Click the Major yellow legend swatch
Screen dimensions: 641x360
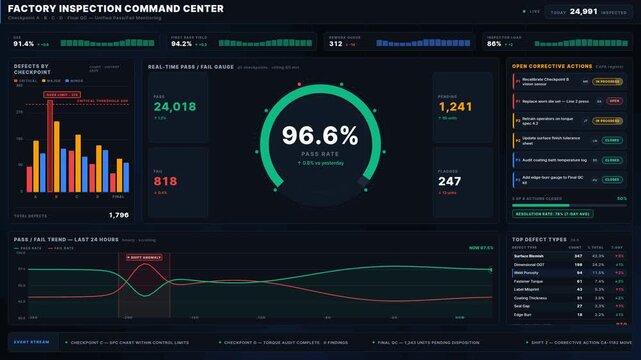(44, 81)
